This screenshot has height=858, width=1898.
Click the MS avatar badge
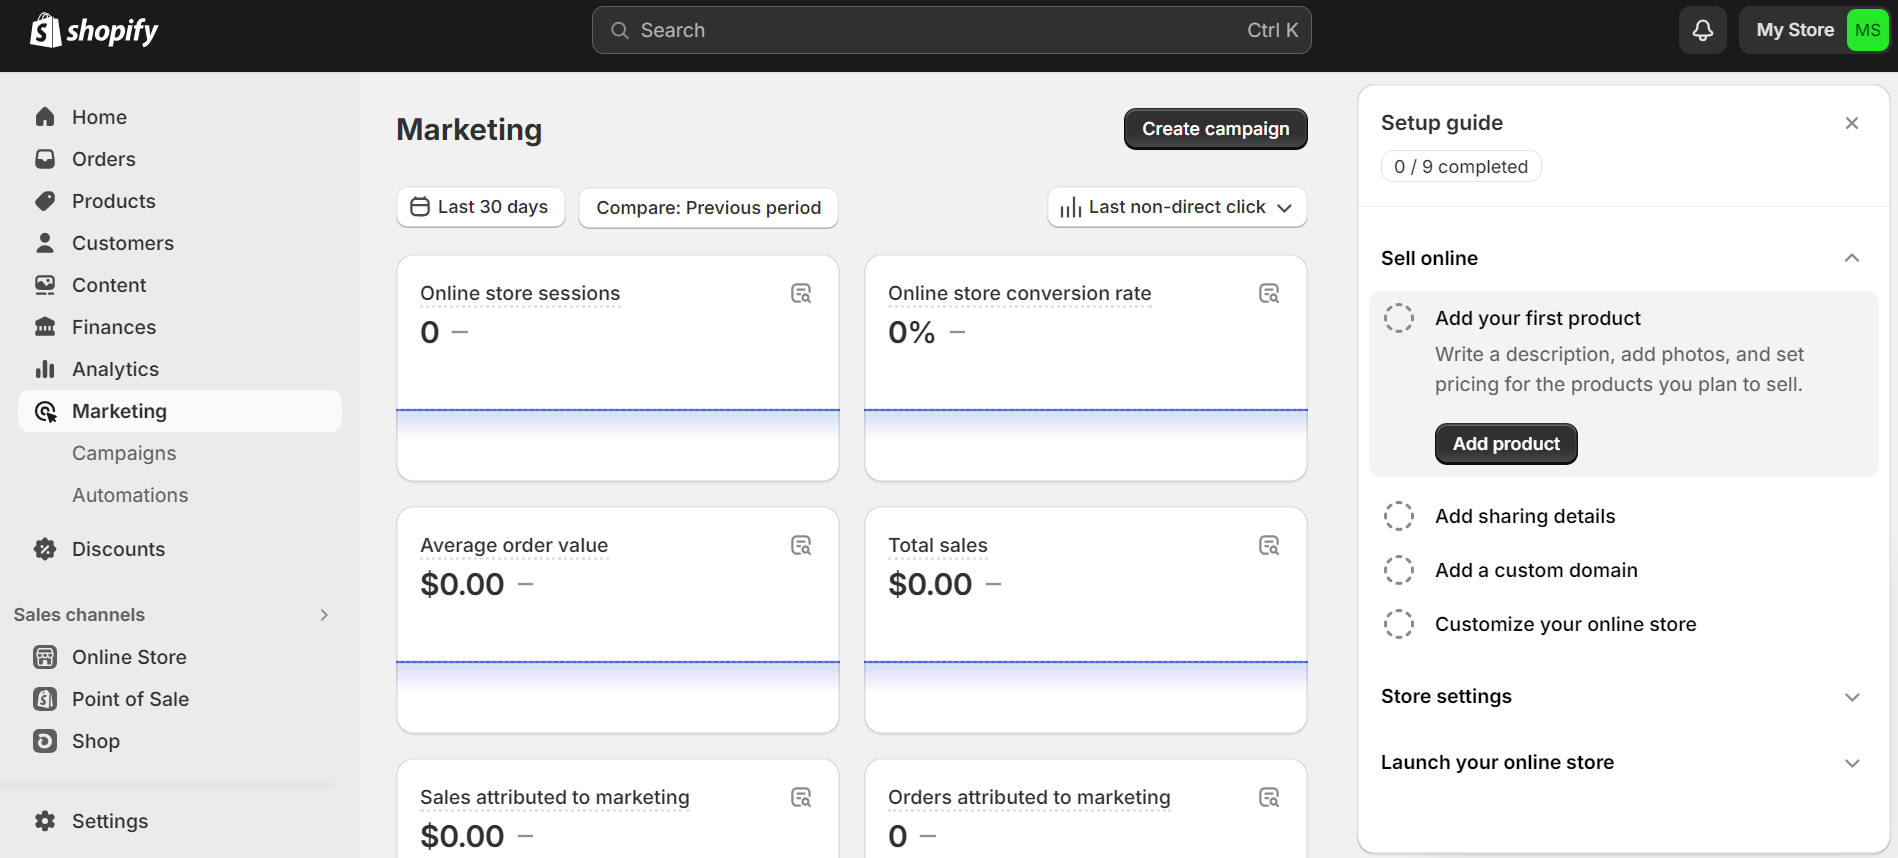(x=1867, y=30)
